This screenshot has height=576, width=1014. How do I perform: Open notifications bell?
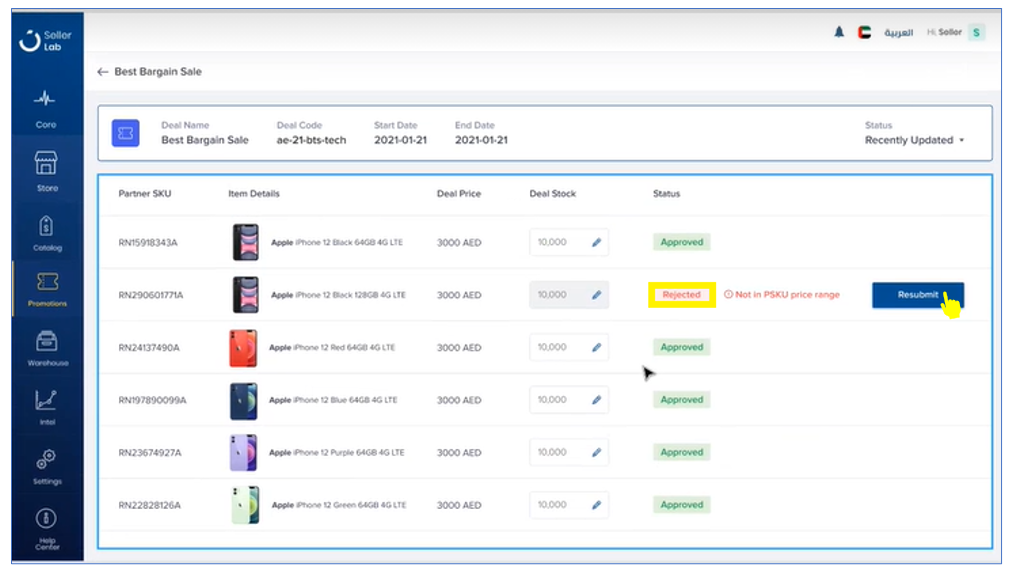[839, 32]
